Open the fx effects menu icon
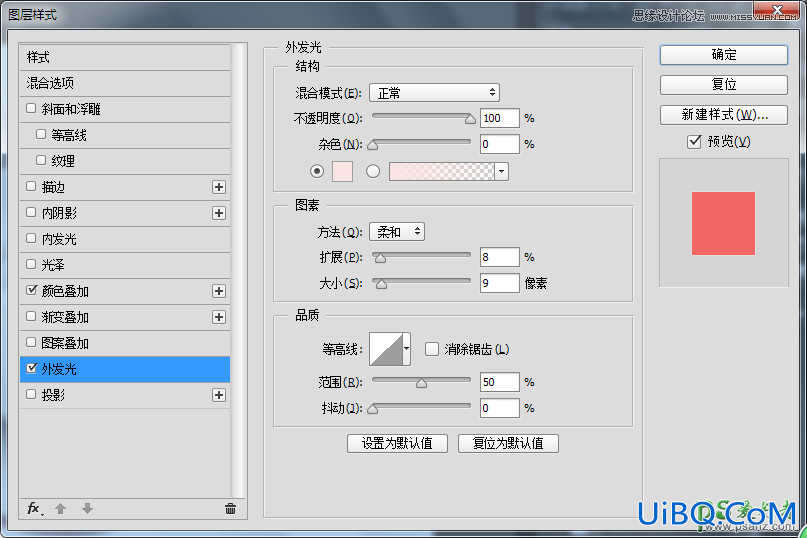This screenshot has height=538, width=807. (x=35, y=509)
